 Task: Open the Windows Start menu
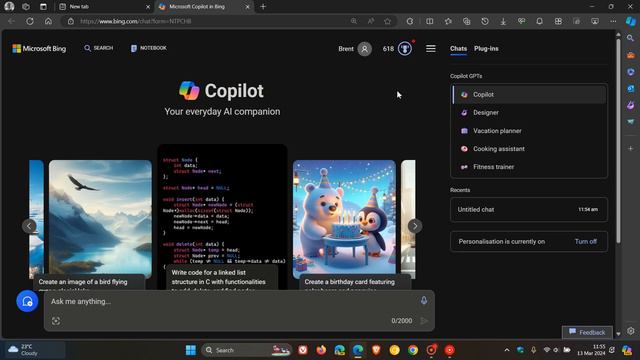[191, 350]
